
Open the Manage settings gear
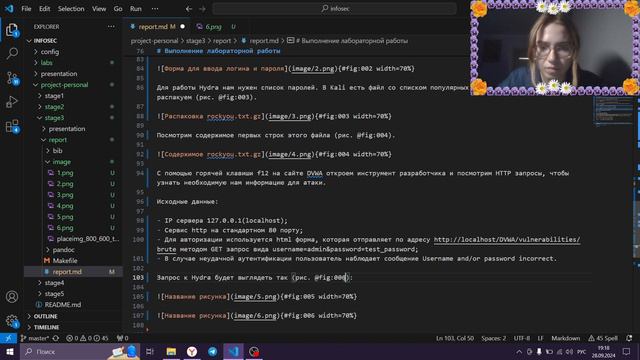tap(12, 321)
